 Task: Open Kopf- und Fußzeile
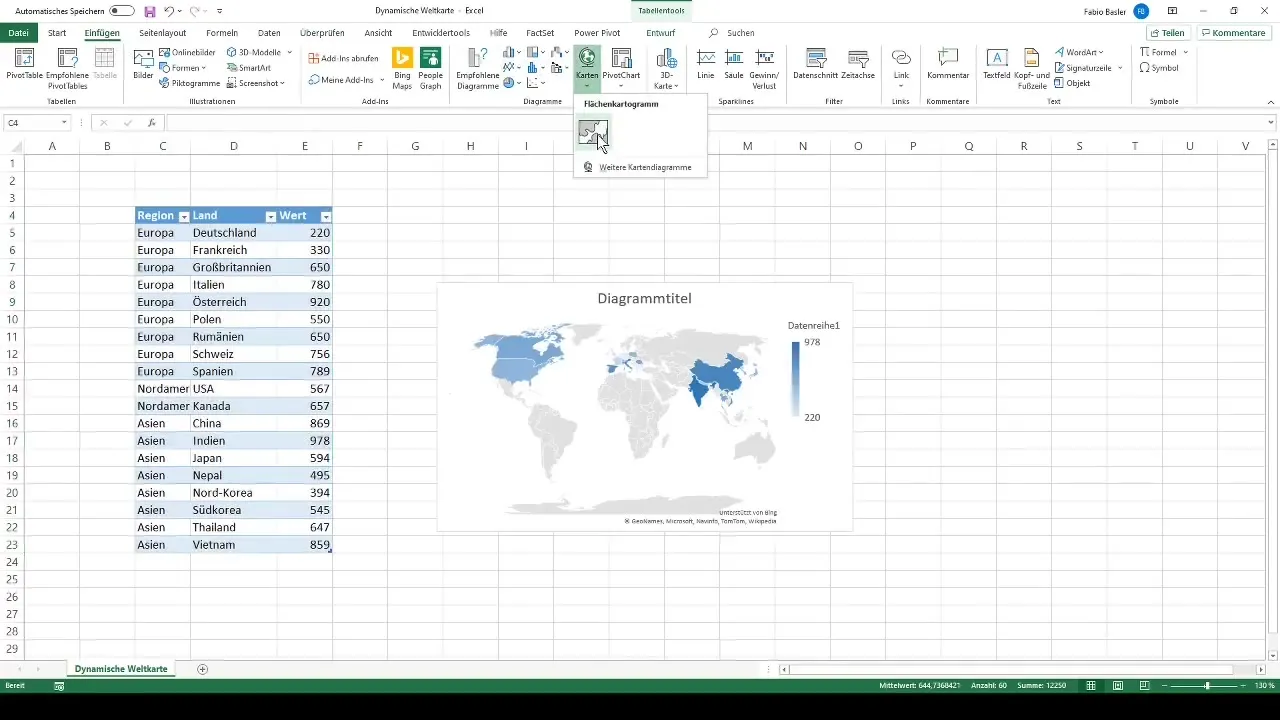1031,68
